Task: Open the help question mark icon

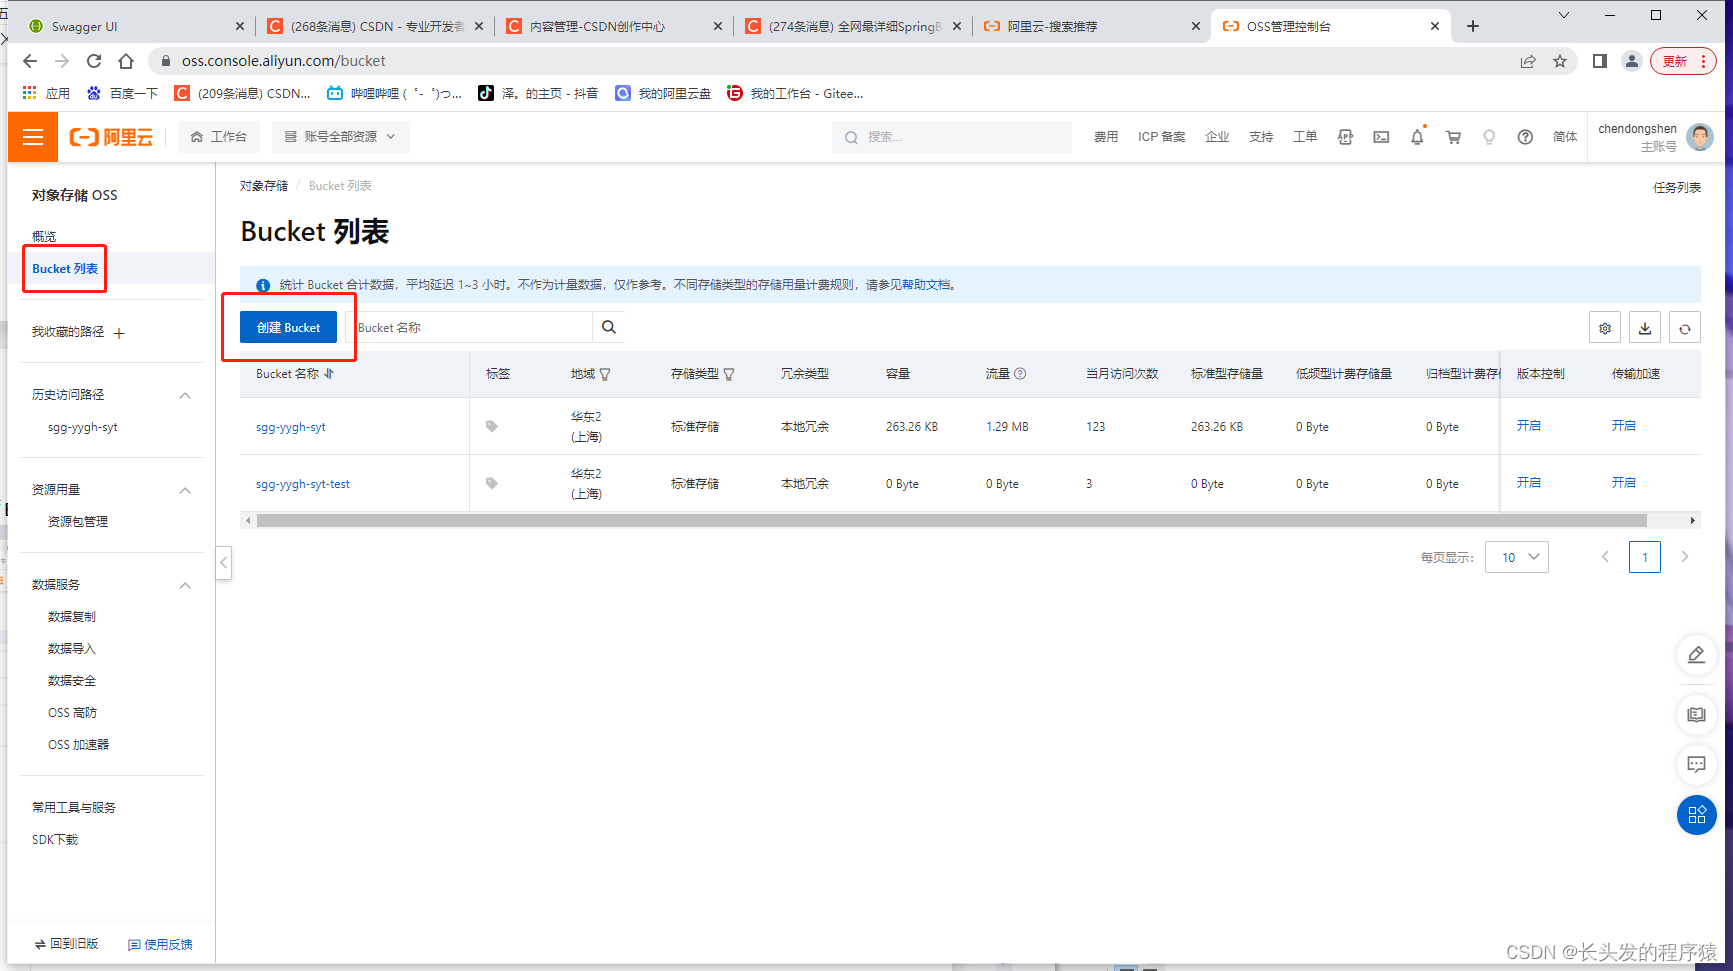Action: [1525, 137]
